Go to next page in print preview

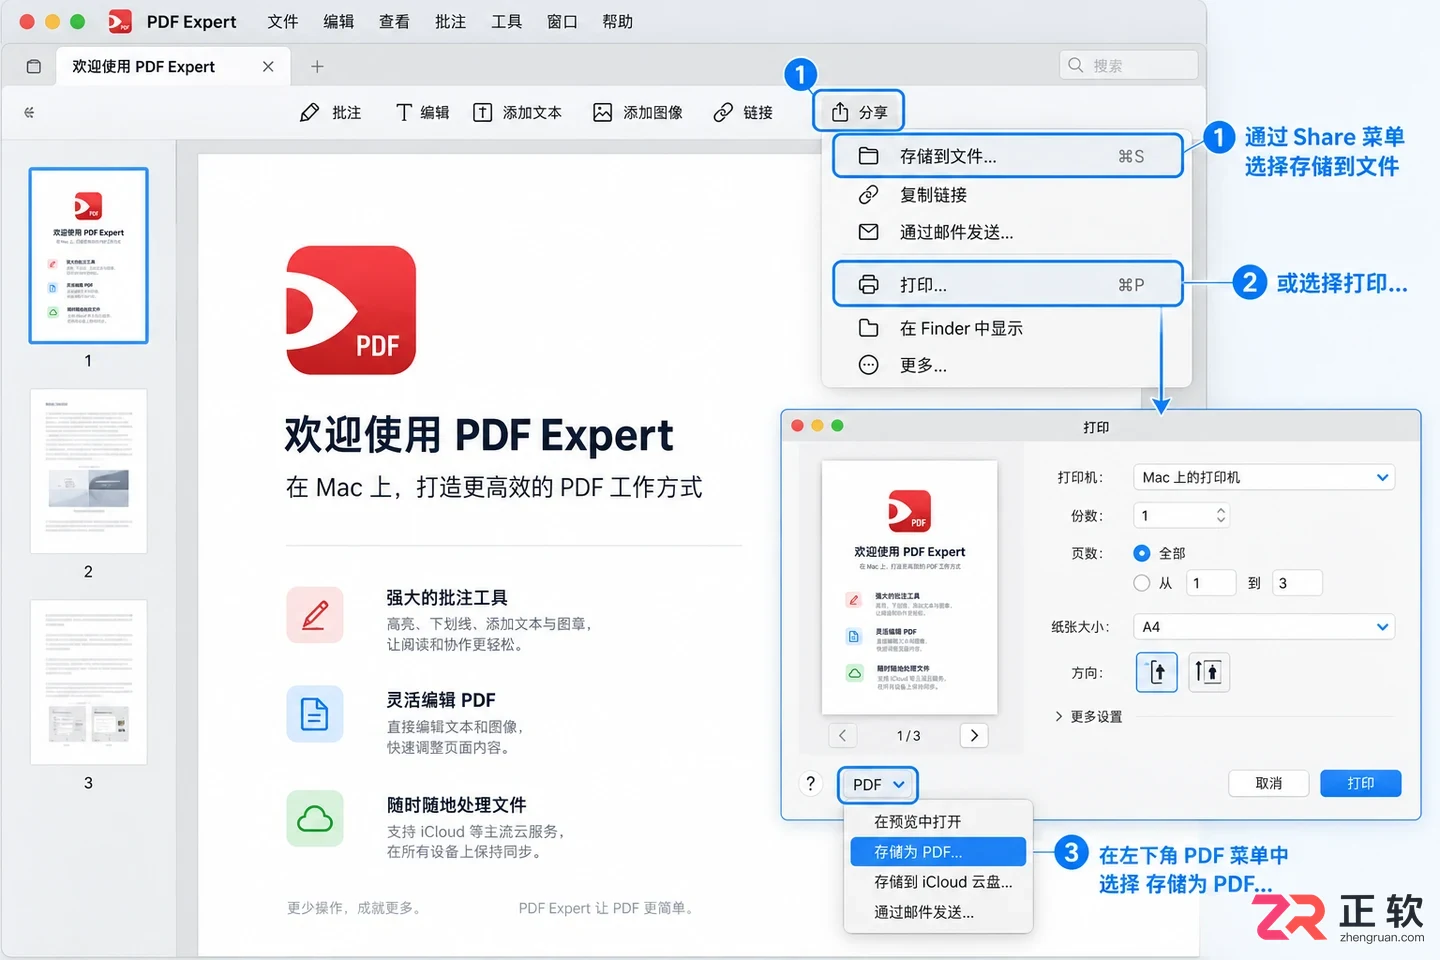click(x=974, y=735)
